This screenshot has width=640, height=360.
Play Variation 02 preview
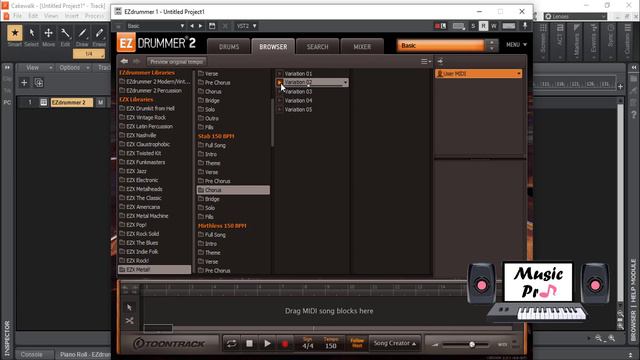(x=280, y=82)
